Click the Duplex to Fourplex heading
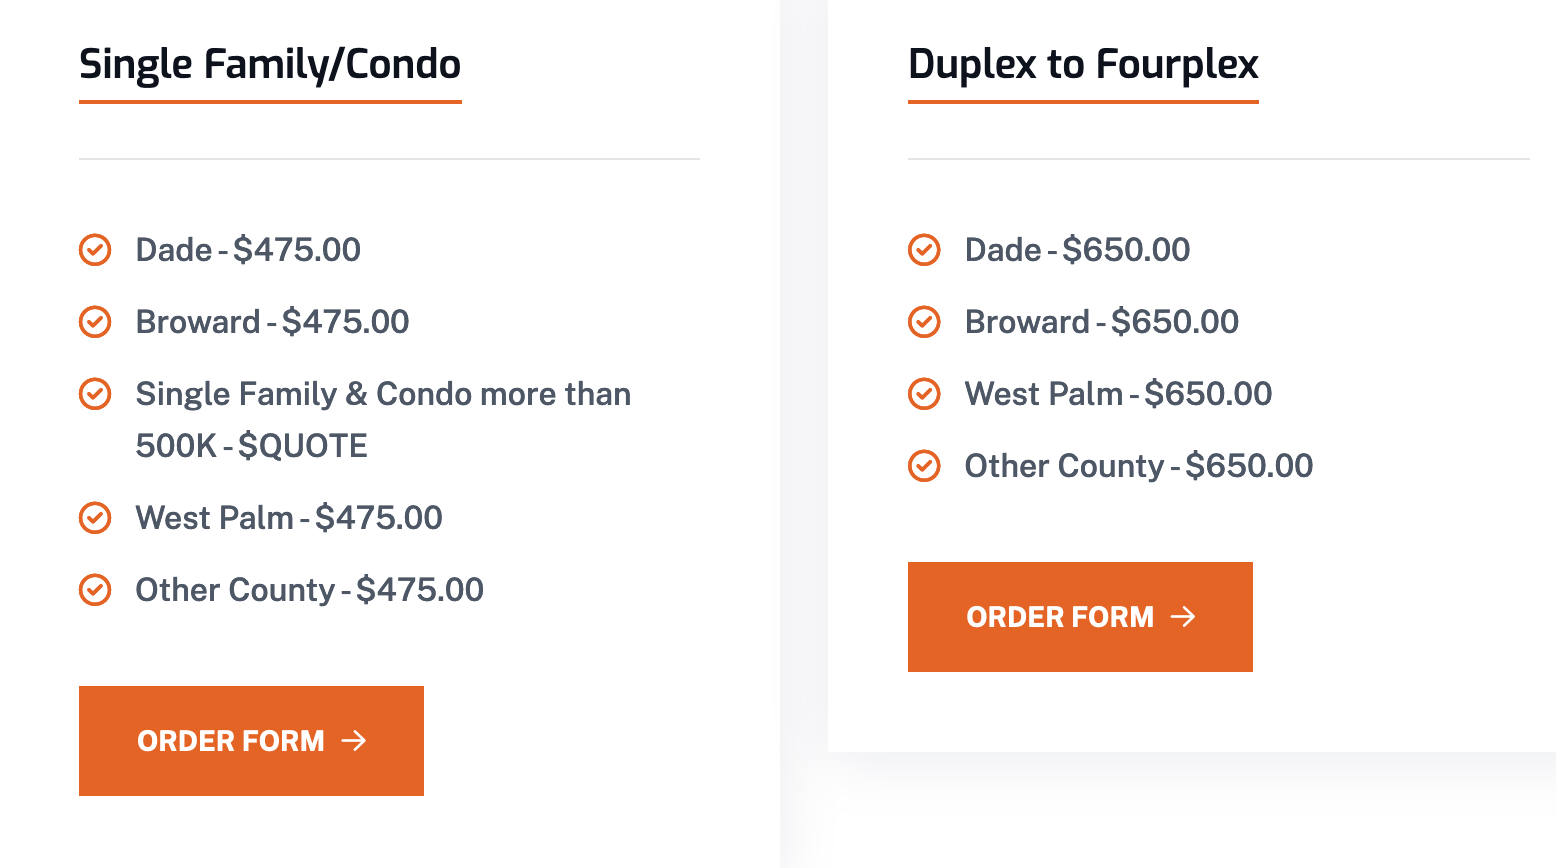Screen dimensions: 1556x868 (1083, 64)
